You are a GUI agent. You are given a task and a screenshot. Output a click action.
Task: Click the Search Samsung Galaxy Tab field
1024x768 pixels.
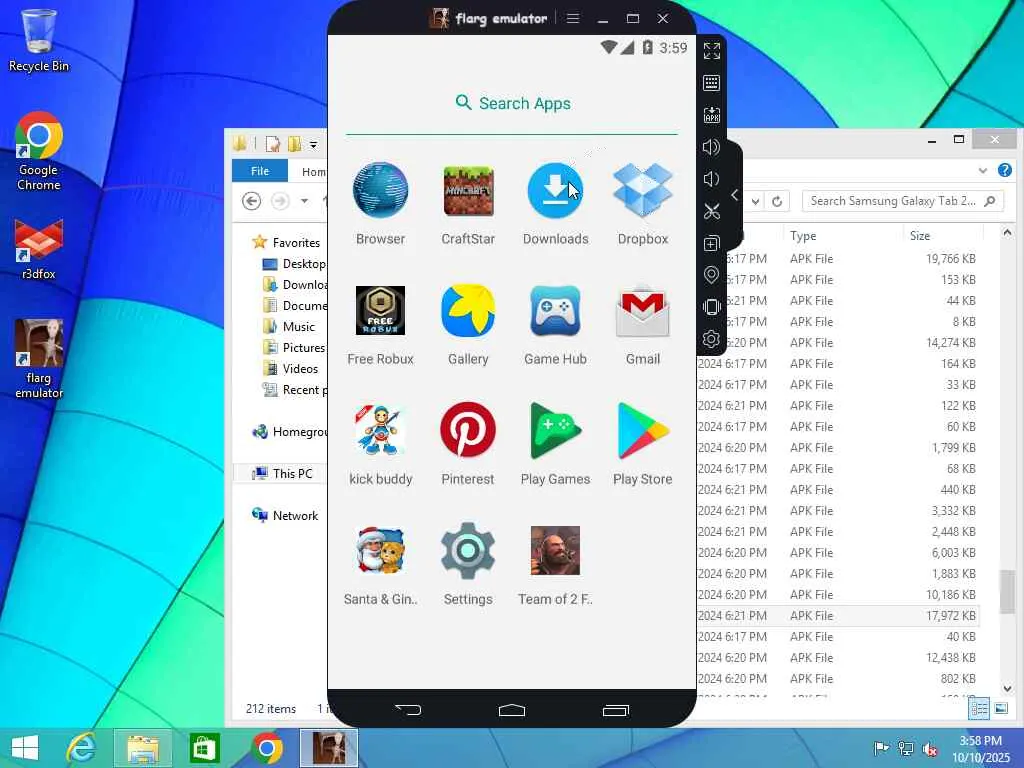(903, 201)
